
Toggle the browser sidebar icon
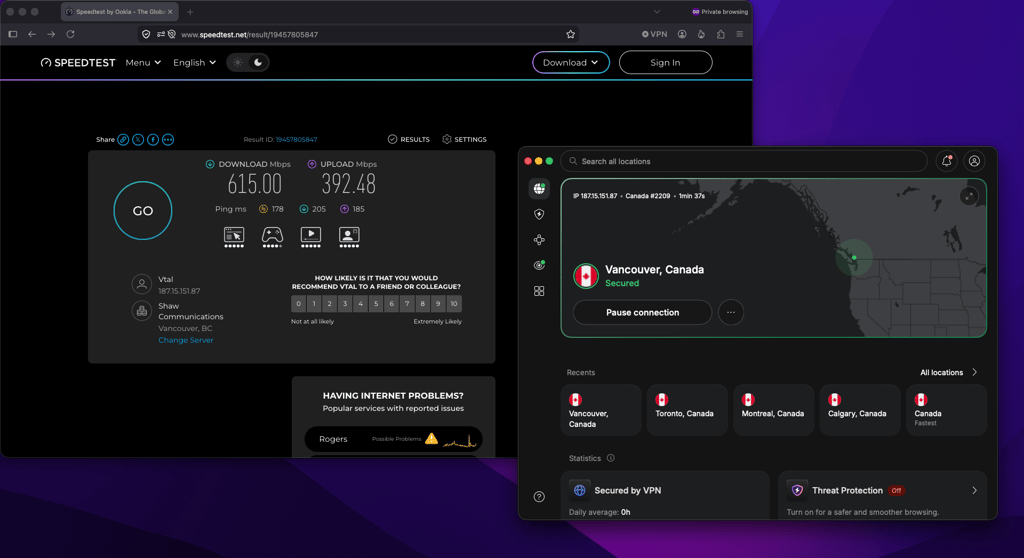point(12,34)
